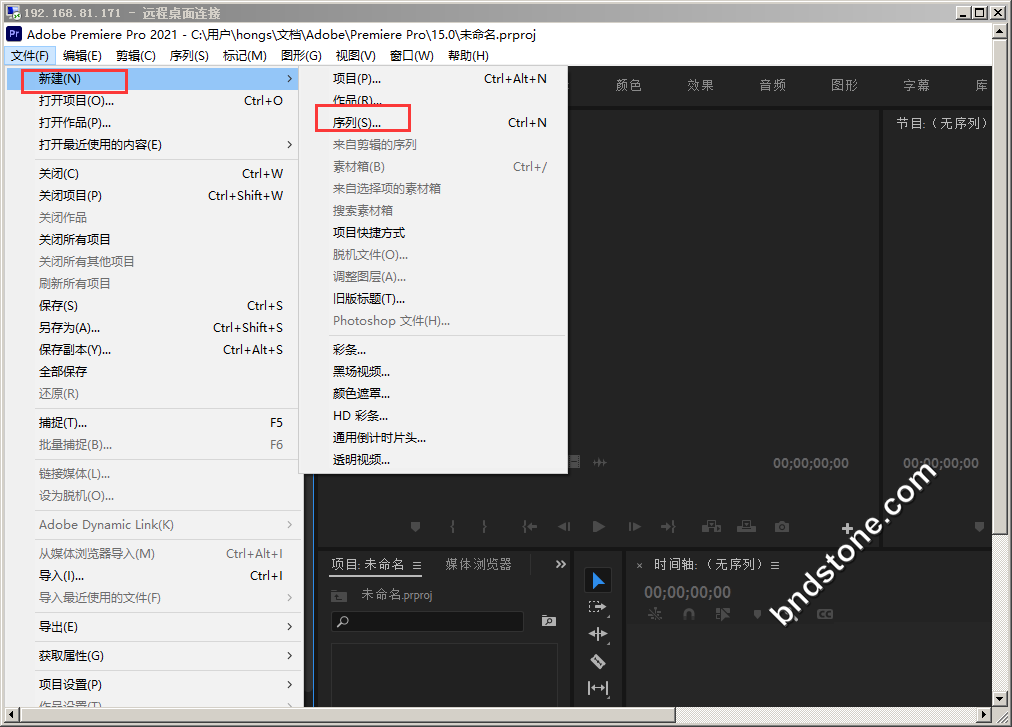The width and height of the screenshot is (1012, 727).
Task: Open the new bin folder icon by search
Action: pyautogui.click(x=548, y=621)
